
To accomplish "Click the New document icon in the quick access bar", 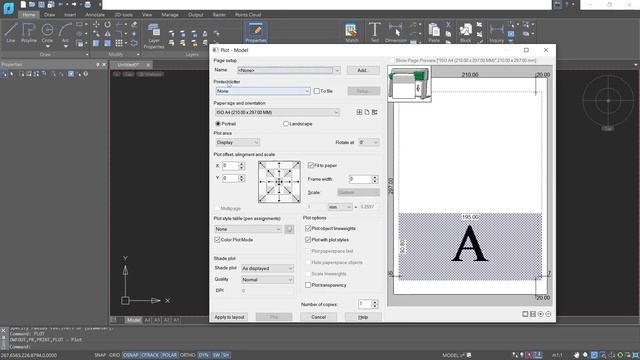I will (x=23, y=4).
